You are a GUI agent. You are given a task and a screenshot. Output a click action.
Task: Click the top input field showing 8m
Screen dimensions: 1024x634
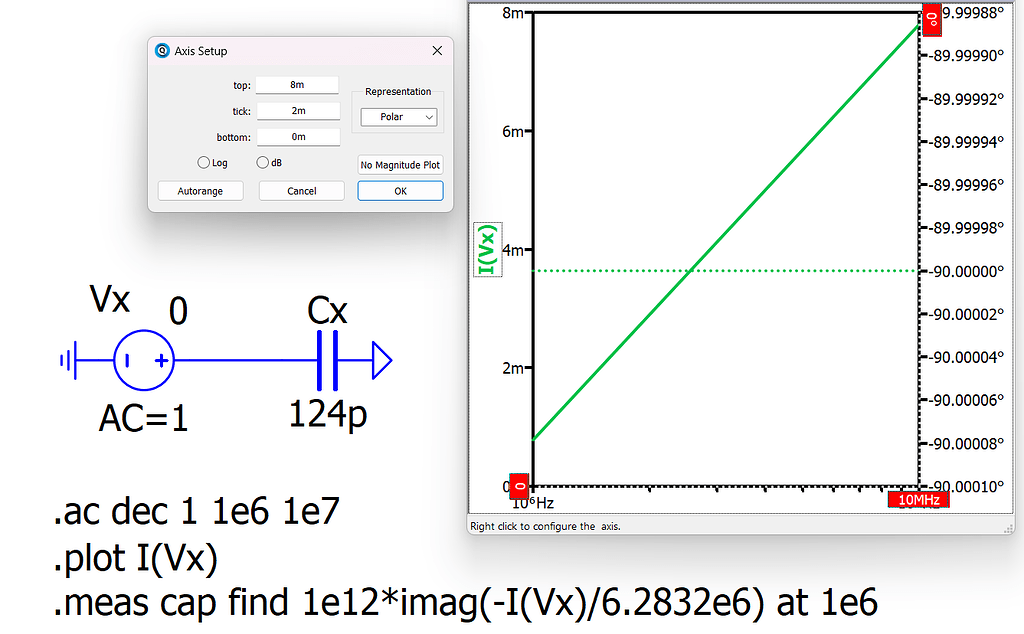(x=297, y=84)
